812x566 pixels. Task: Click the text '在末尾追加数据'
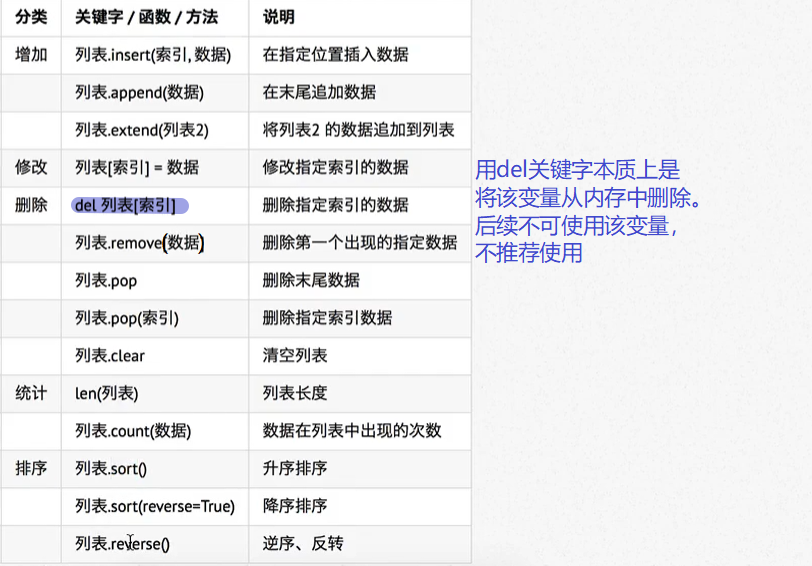coord(320,92)
